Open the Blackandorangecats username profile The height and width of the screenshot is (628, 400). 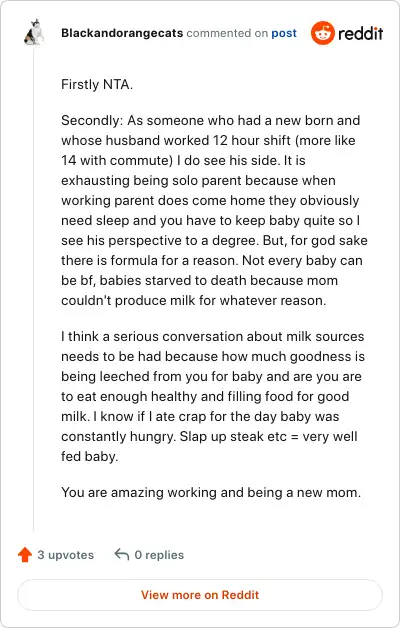coord(122,33)
